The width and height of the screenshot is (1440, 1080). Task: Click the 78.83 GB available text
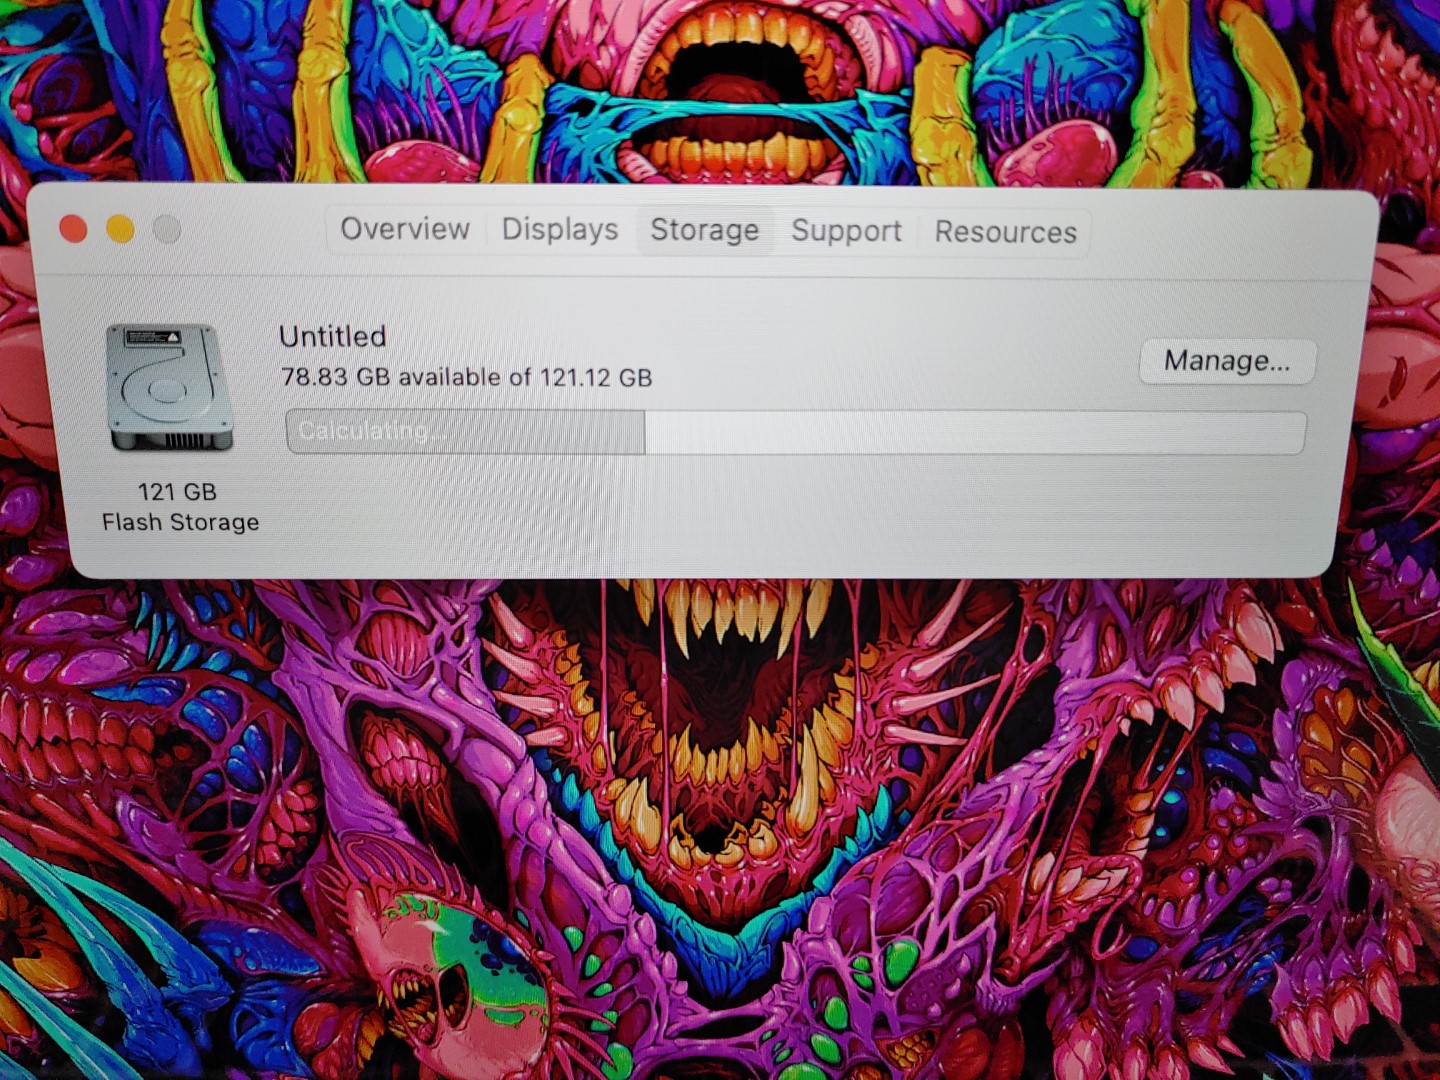[466, 377]
